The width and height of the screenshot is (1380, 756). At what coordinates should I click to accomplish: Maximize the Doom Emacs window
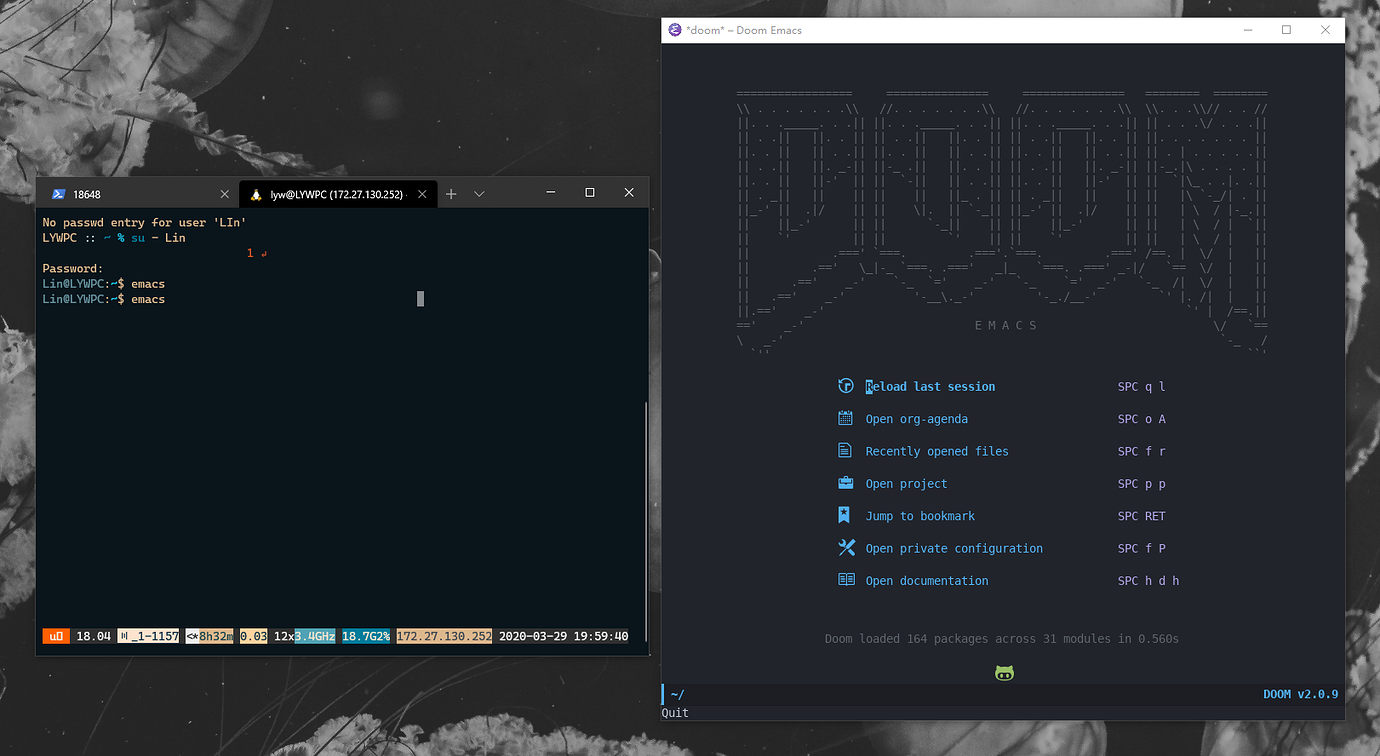pos(1286,30)
